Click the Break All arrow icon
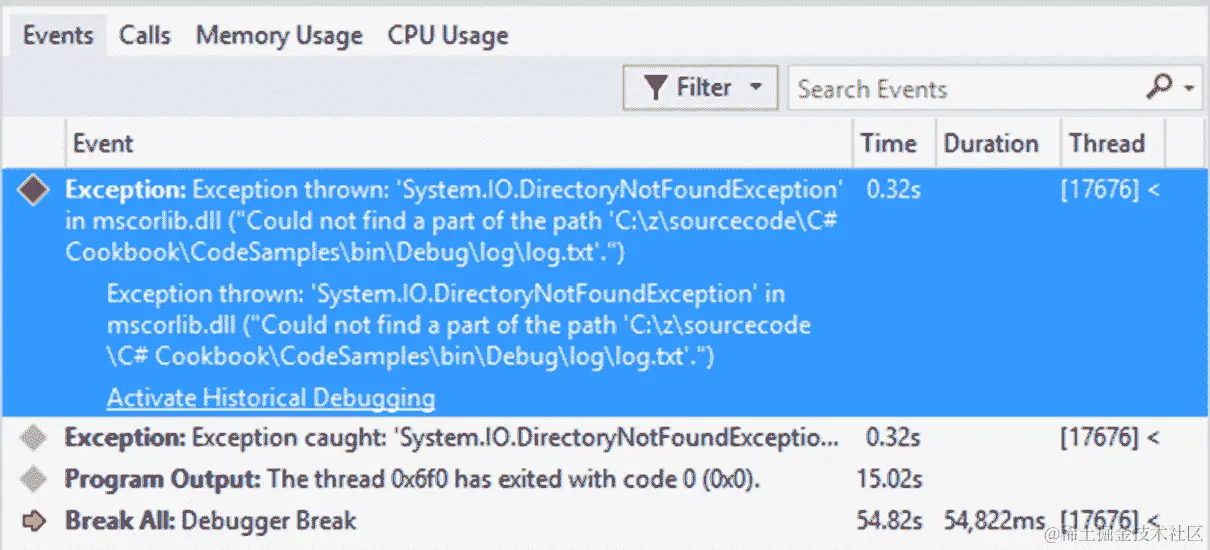This screenshot has width=1210, height=550. (x=34, y=521)
